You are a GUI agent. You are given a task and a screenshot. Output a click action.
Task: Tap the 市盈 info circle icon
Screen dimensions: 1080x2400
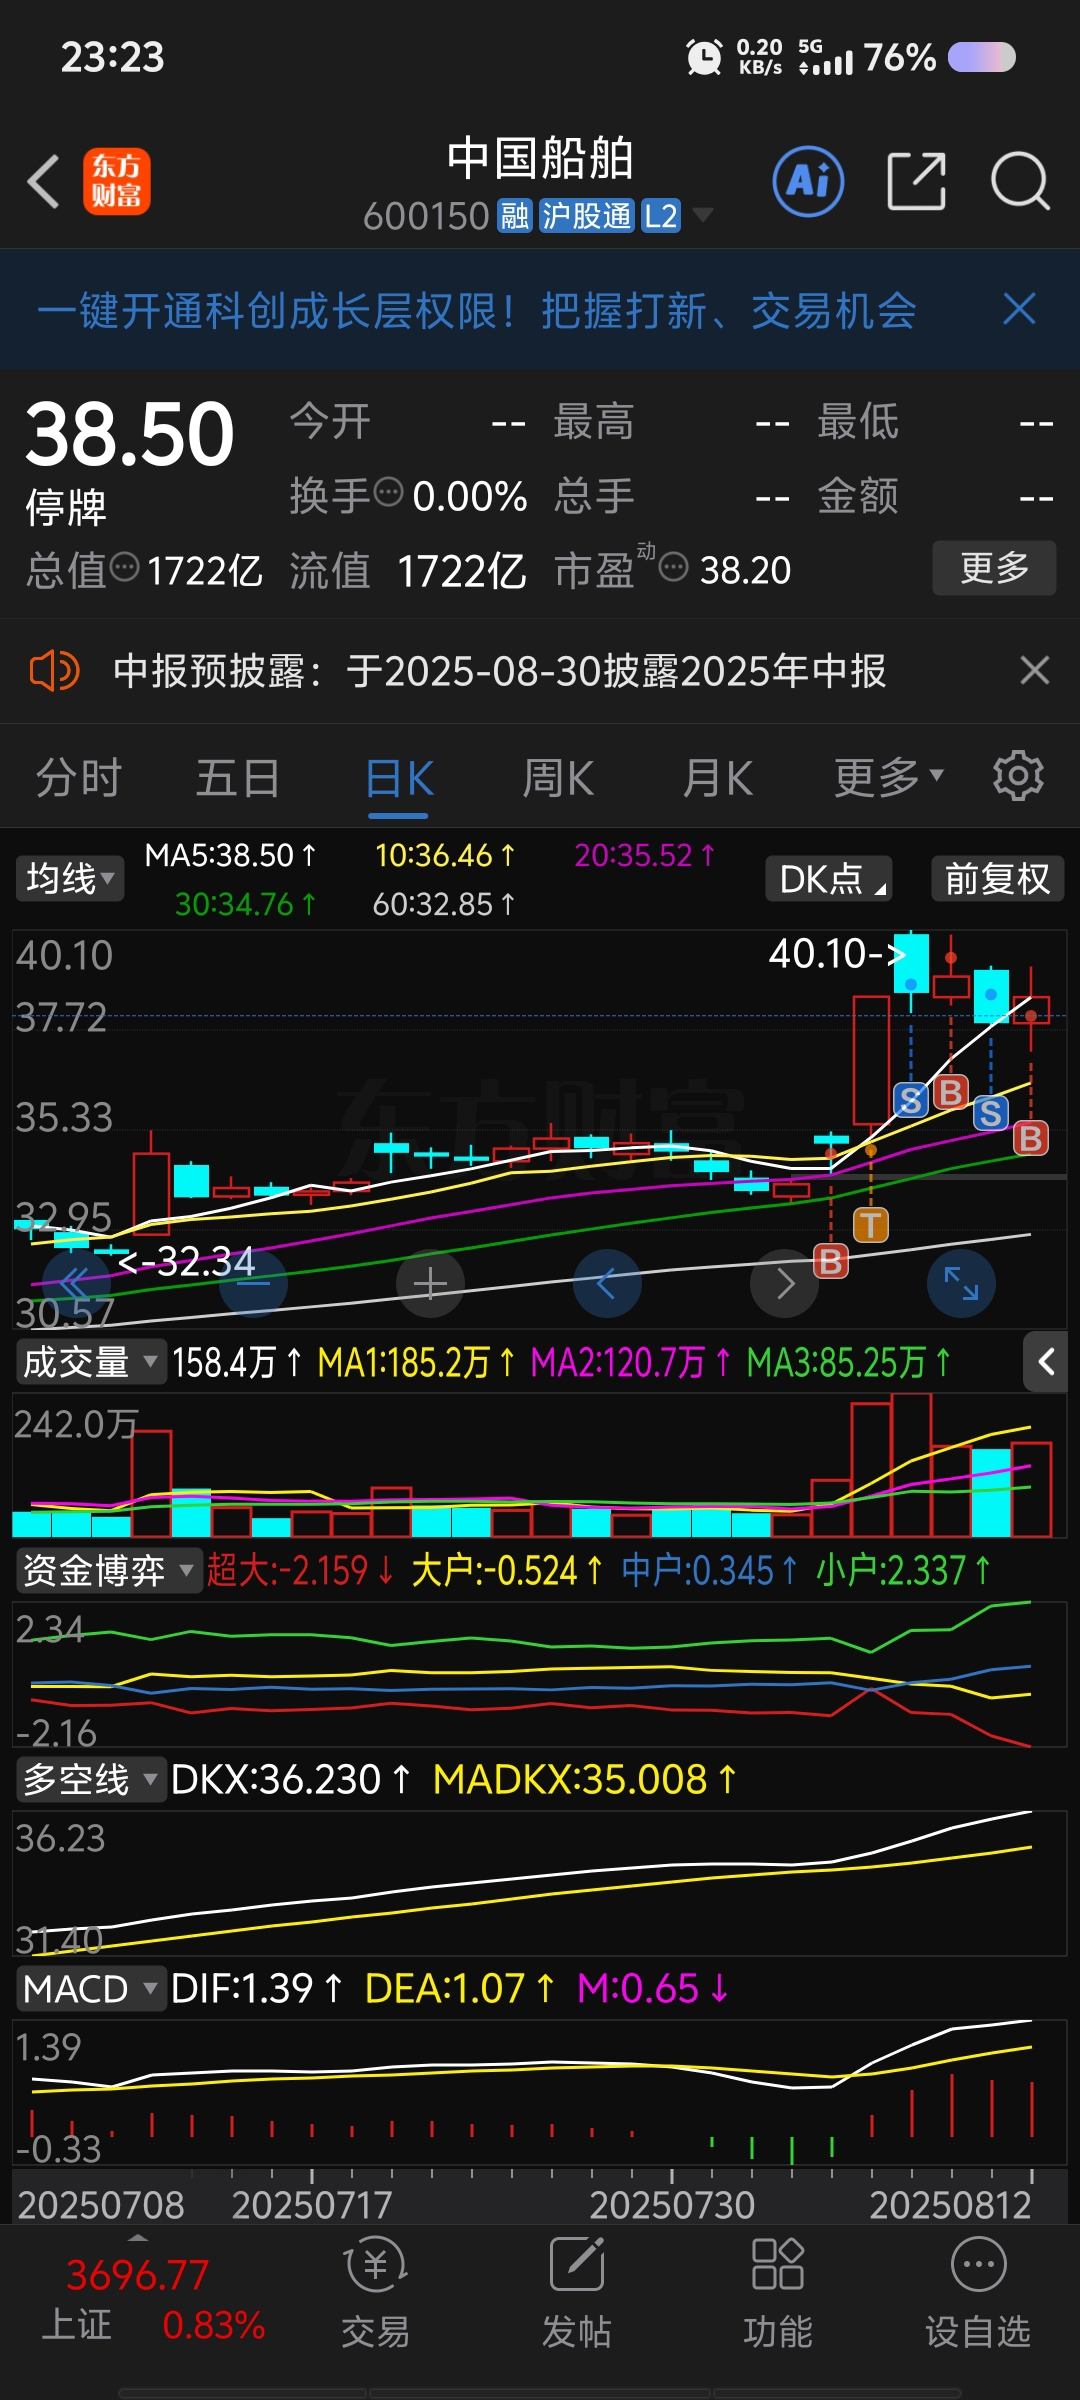click(x=674, y=567)
